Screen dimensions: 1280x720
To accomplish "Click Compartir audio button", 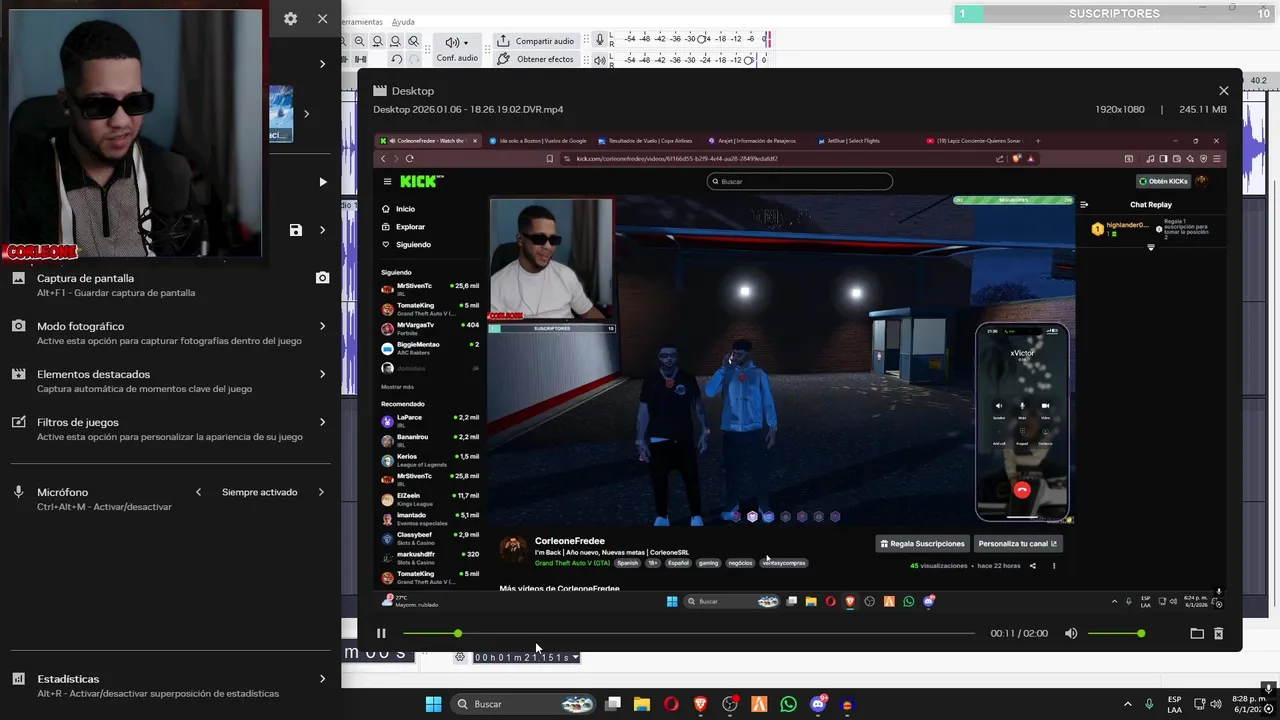I will point(536,41).
